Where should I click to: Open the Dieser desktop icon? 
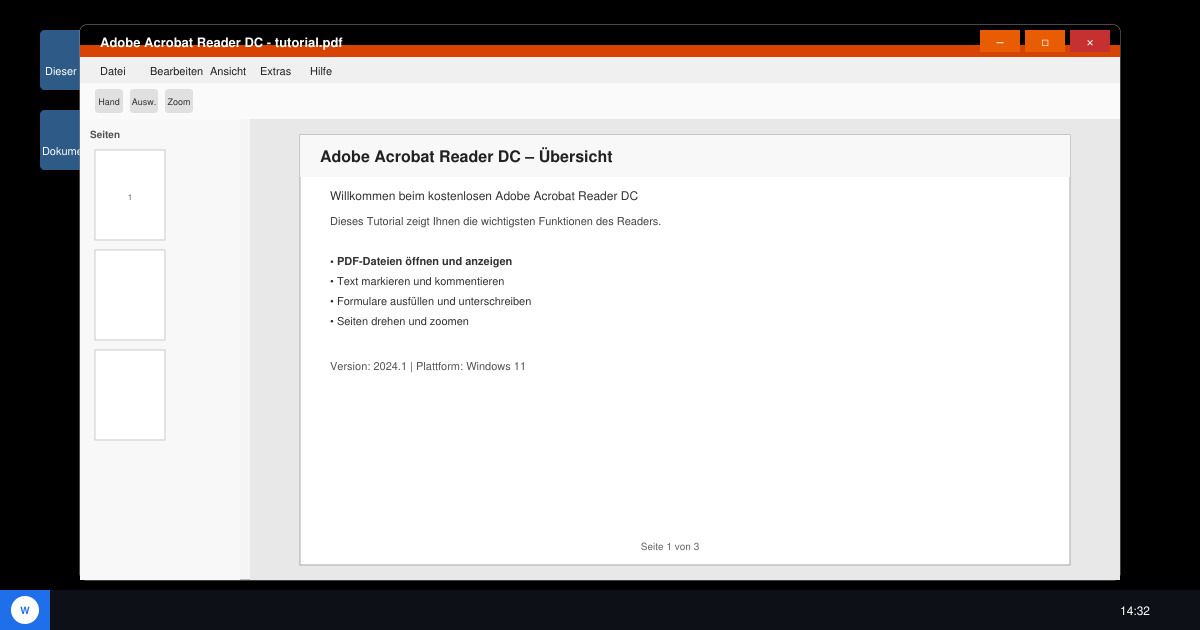pyautogui.click(x=60, y=60)
